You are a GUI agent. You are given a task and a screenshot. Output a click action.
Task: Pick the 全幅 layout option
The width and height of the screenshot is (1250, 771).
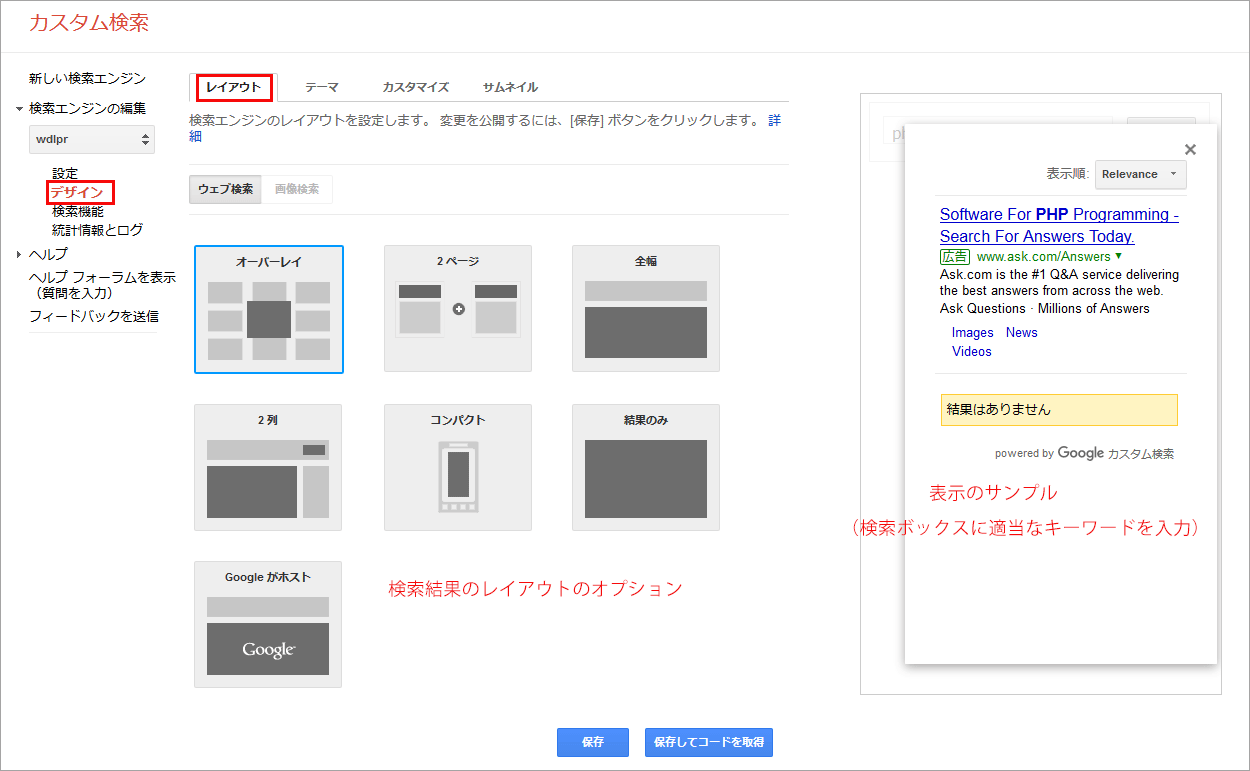coord(646,309)
